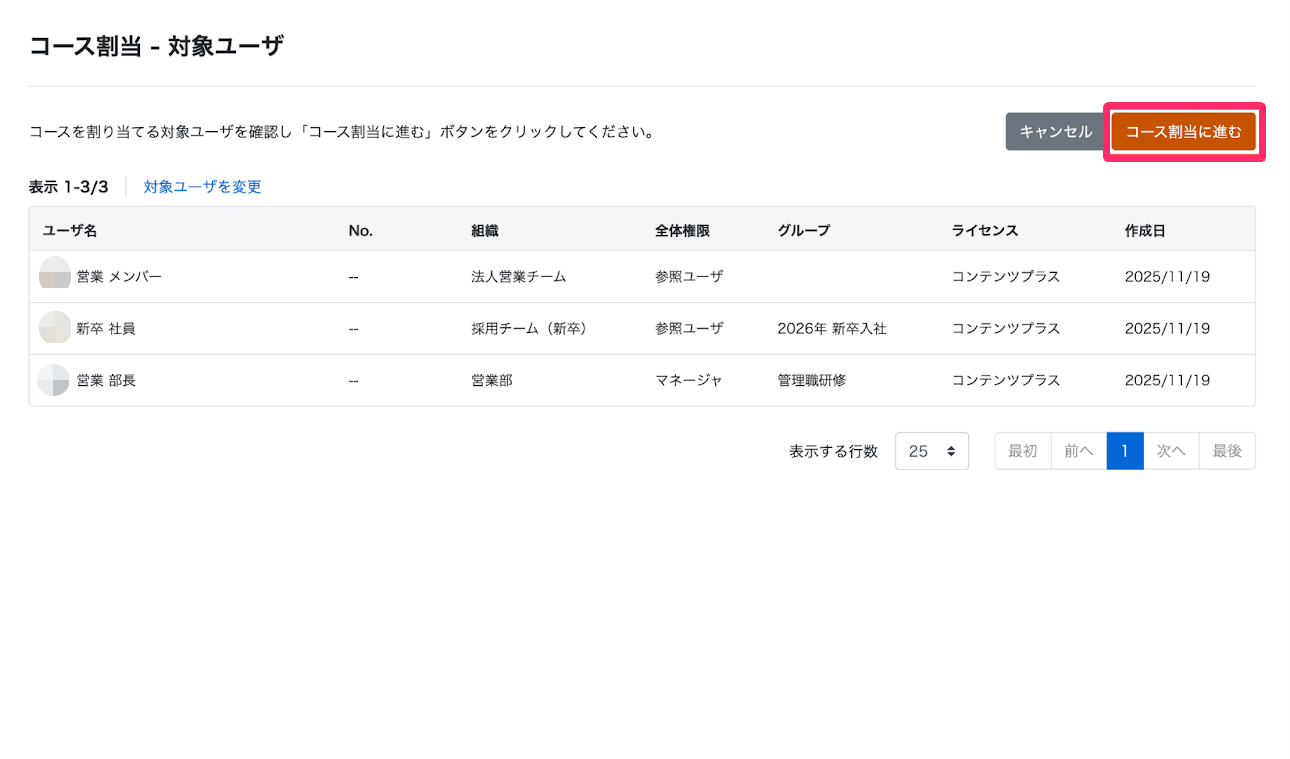Viewport: 1290px width, 759px height.
Task: Select the user name 営業 メンバー
Action: [x=119, y=277]
